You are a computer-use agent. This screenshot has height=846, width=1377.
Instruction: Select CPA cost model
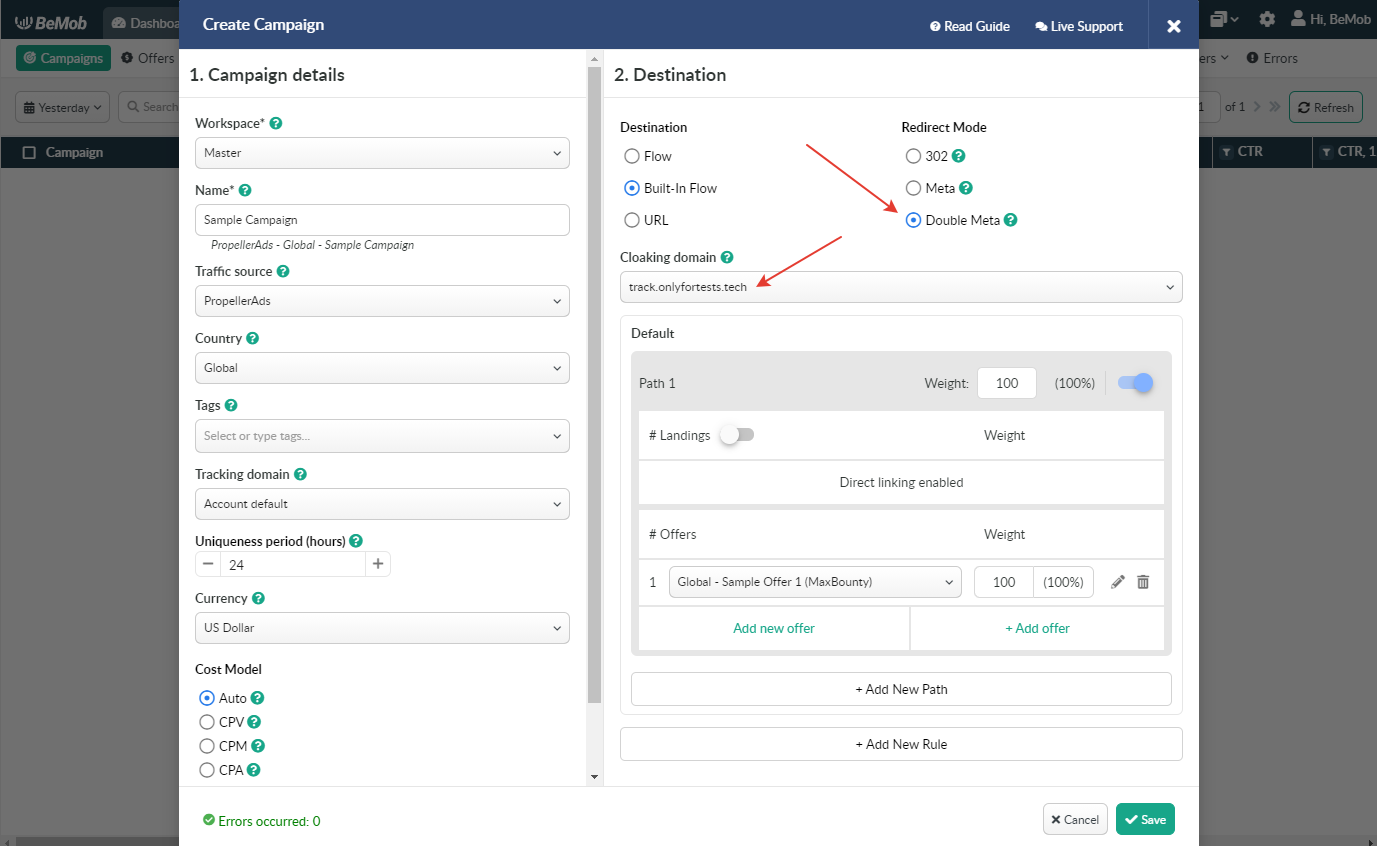tap(207, 770)
